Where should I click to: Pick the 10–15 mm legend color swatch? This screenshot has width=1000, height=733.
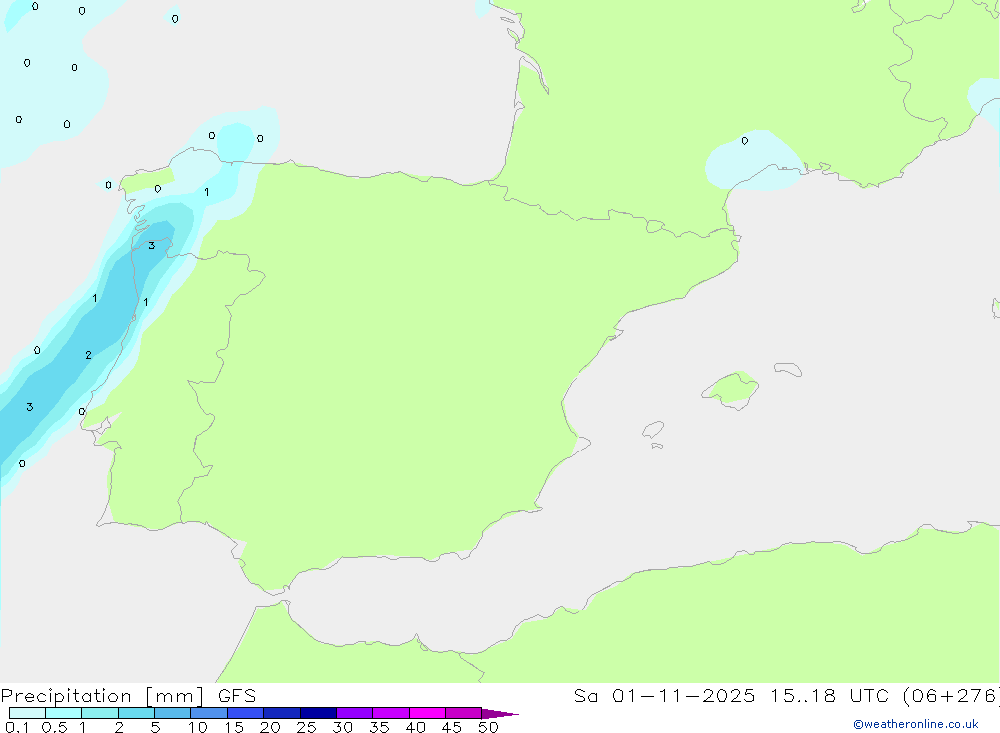pyautogui.click(x=209, y=713)
